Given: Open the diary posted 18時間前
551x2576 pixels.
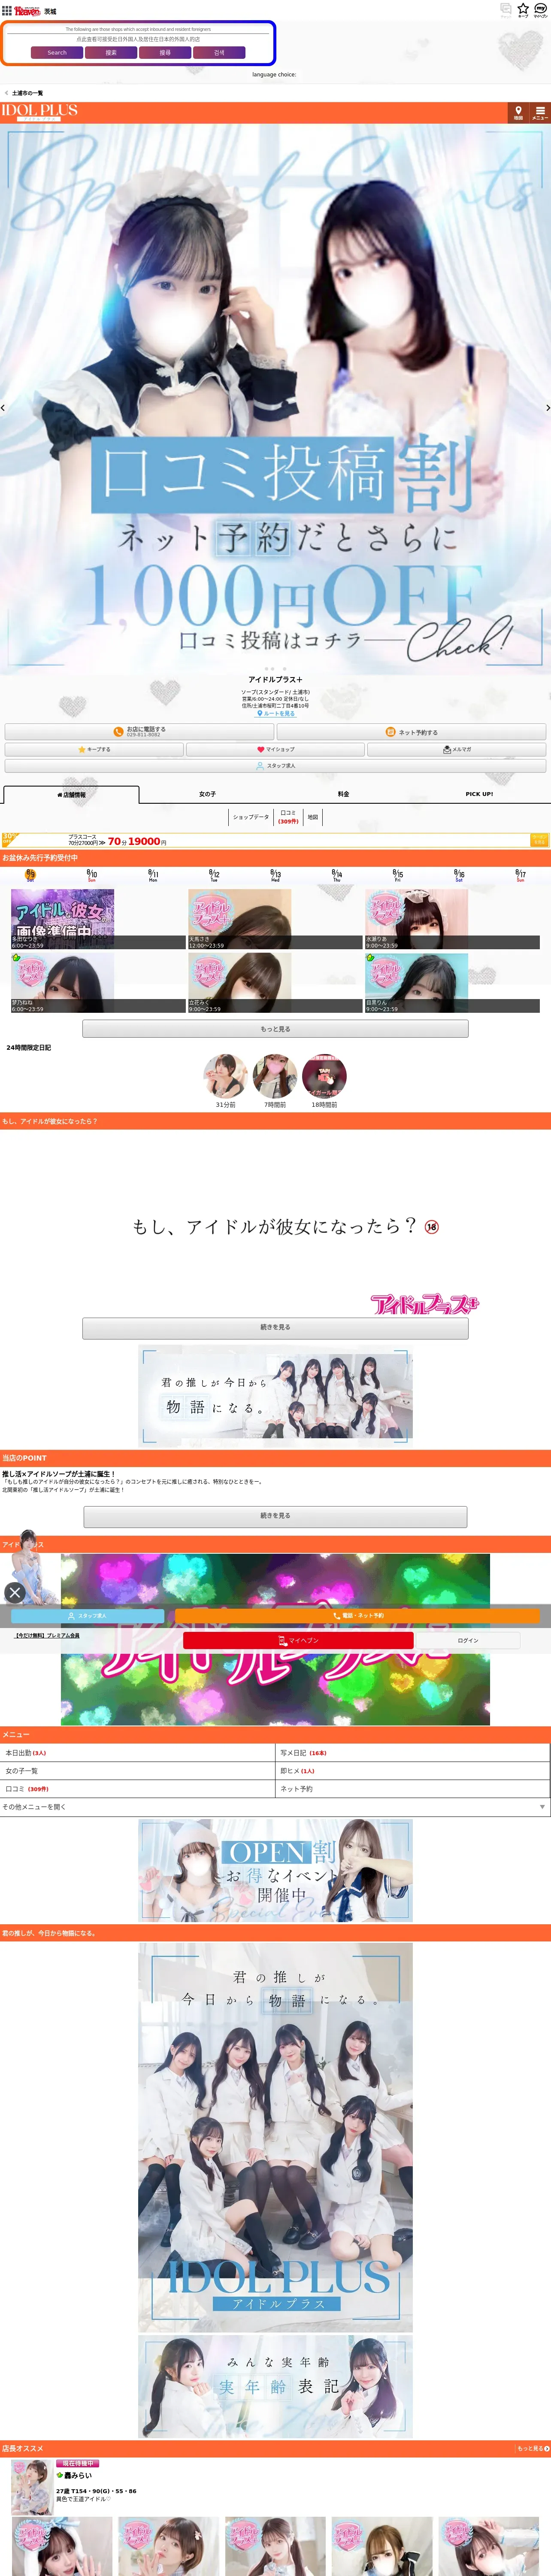Looking at the screenshot, I should click(324, 1077).
